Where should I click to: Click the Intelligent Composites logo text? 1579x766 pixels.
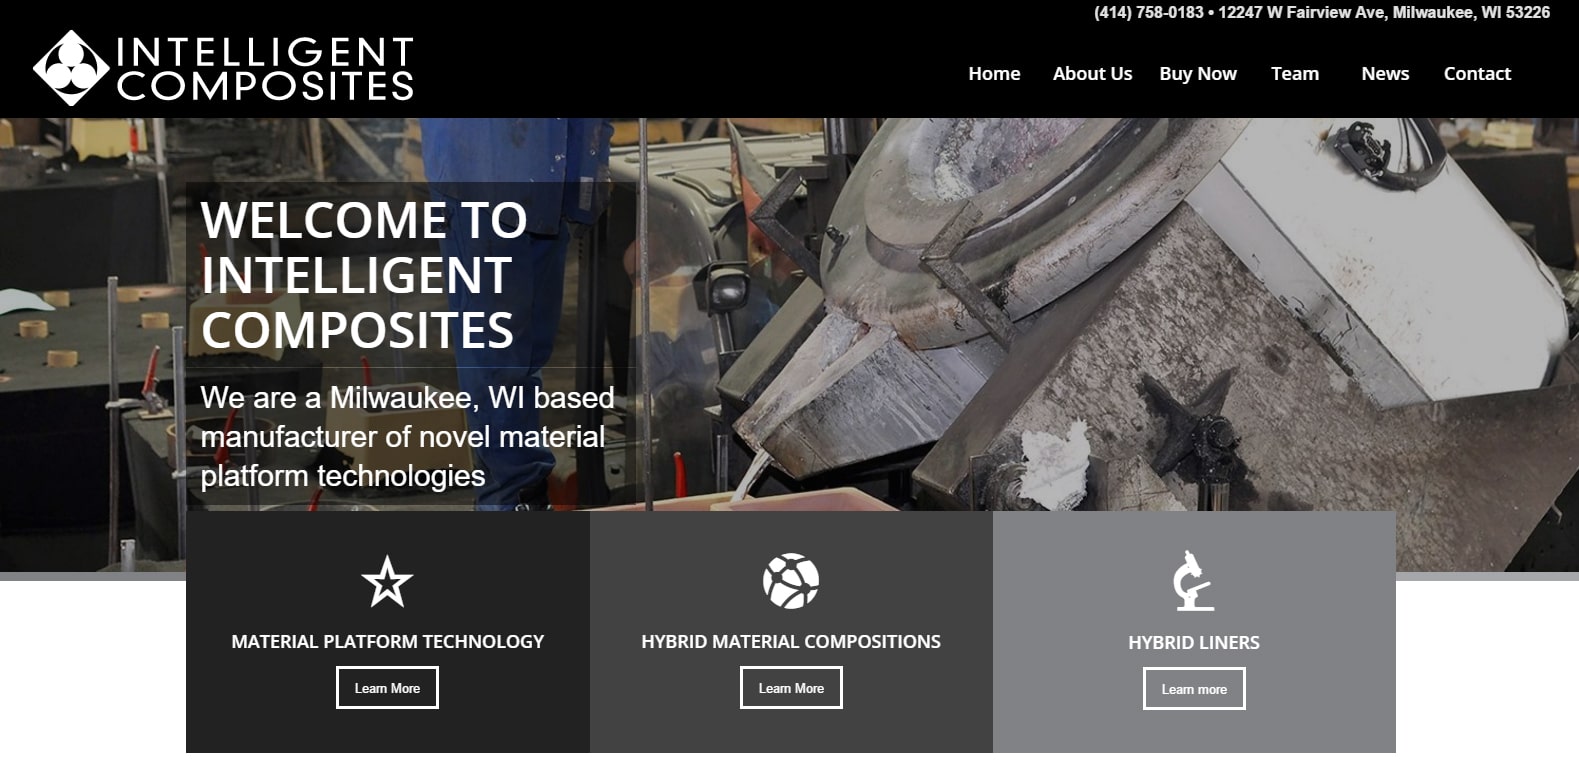click(265, 69)
